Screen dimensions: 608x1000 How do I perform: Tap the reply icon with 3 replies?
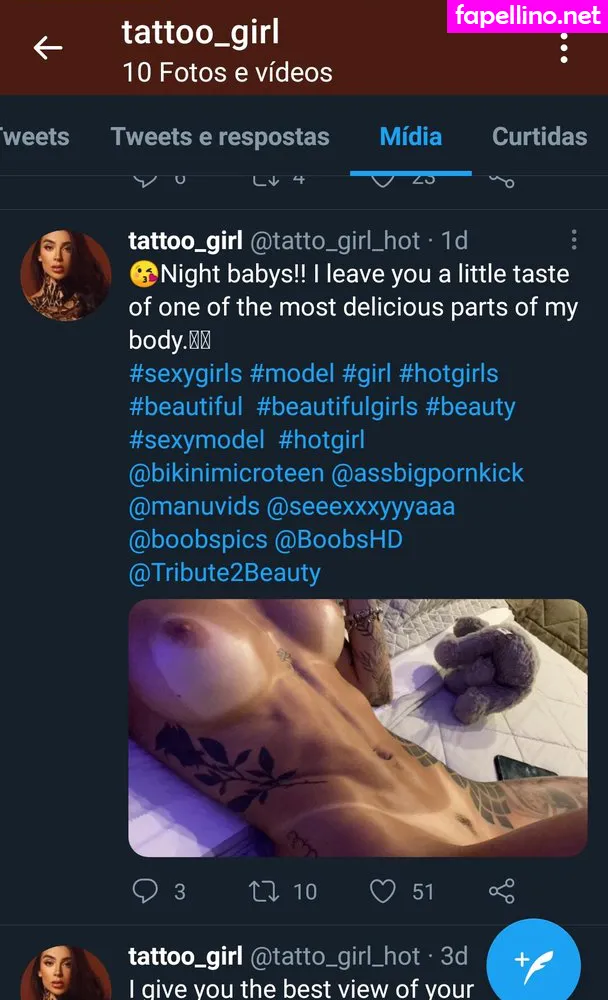pos(146,890)
